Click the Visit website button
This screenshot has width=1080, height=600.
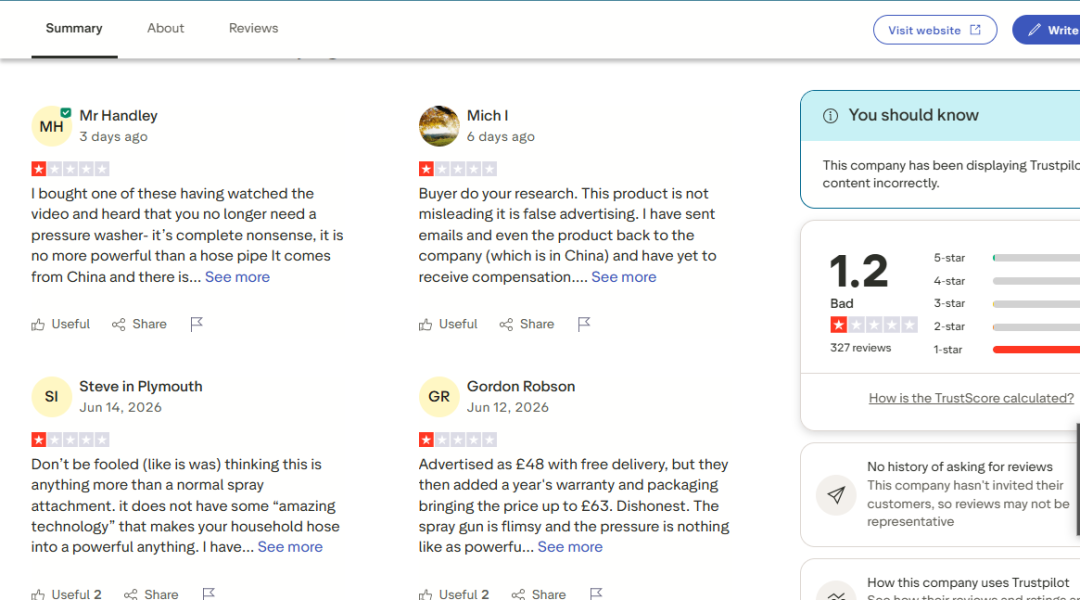point(935,30)
